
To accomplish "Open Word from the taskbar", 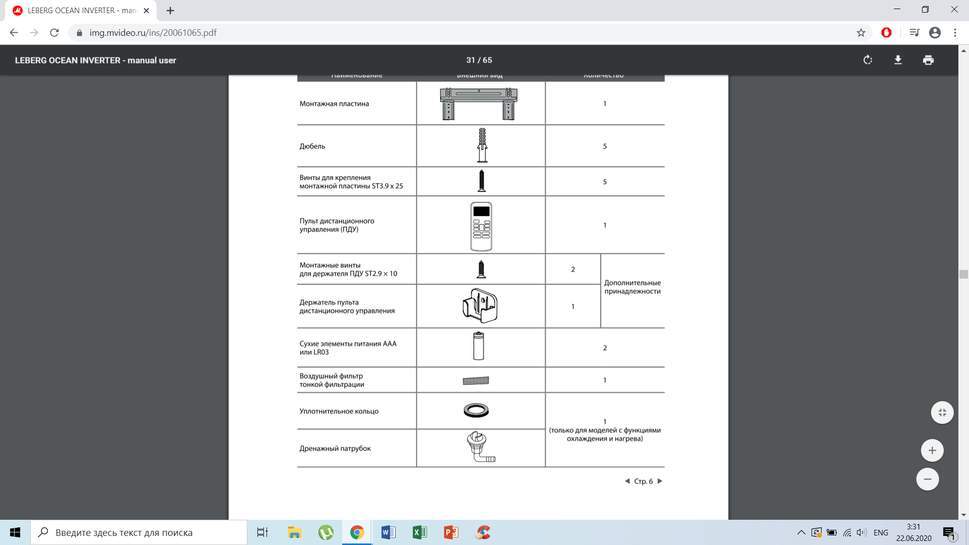I will coord(388,532).
